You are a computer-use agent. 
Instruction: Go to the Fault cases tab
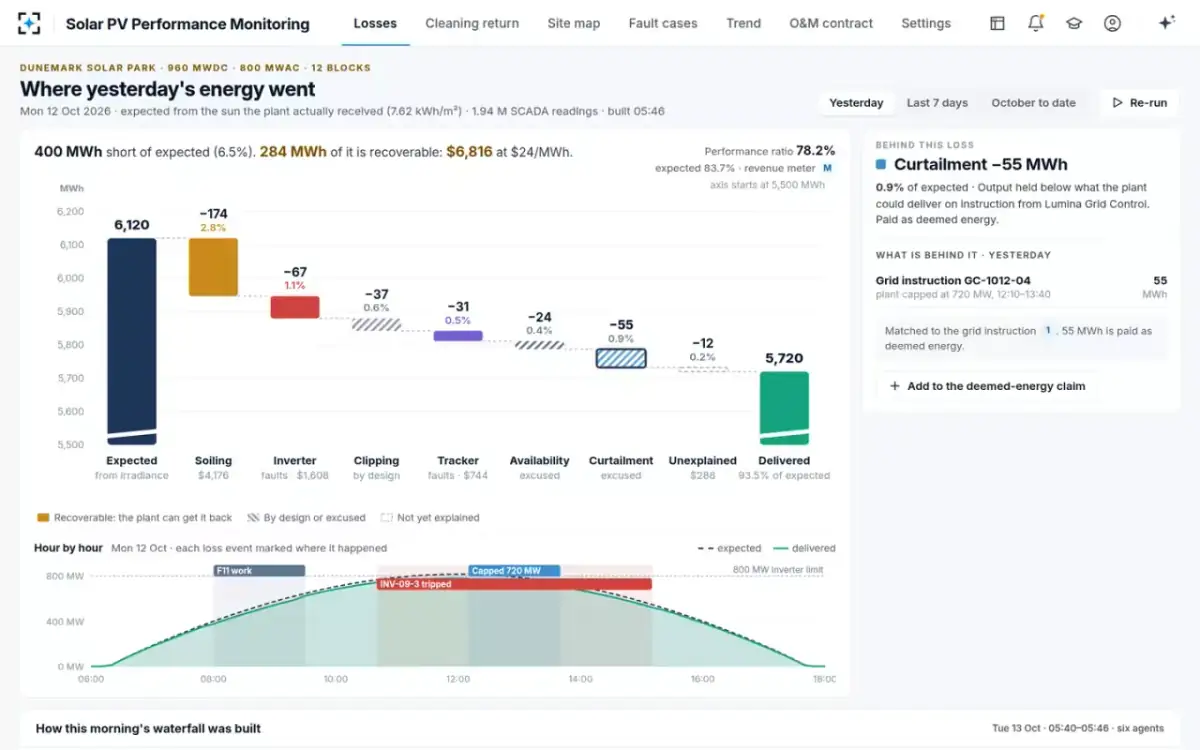pos(663,23)
